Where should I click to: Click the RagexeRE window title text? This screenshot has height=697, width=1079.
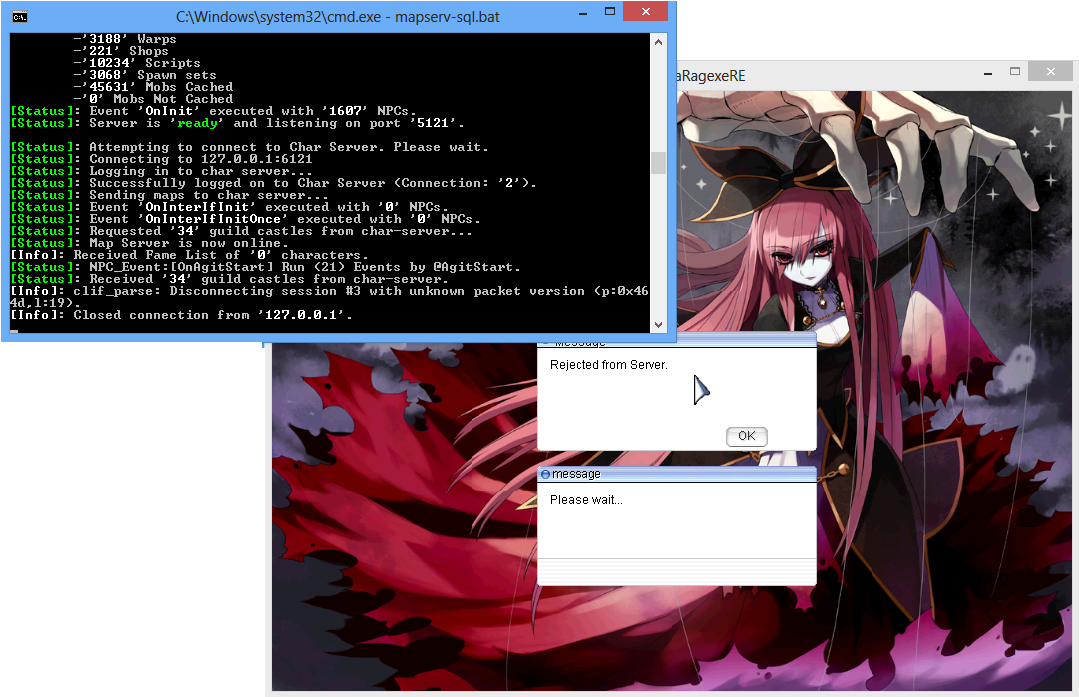coord(712,76)
